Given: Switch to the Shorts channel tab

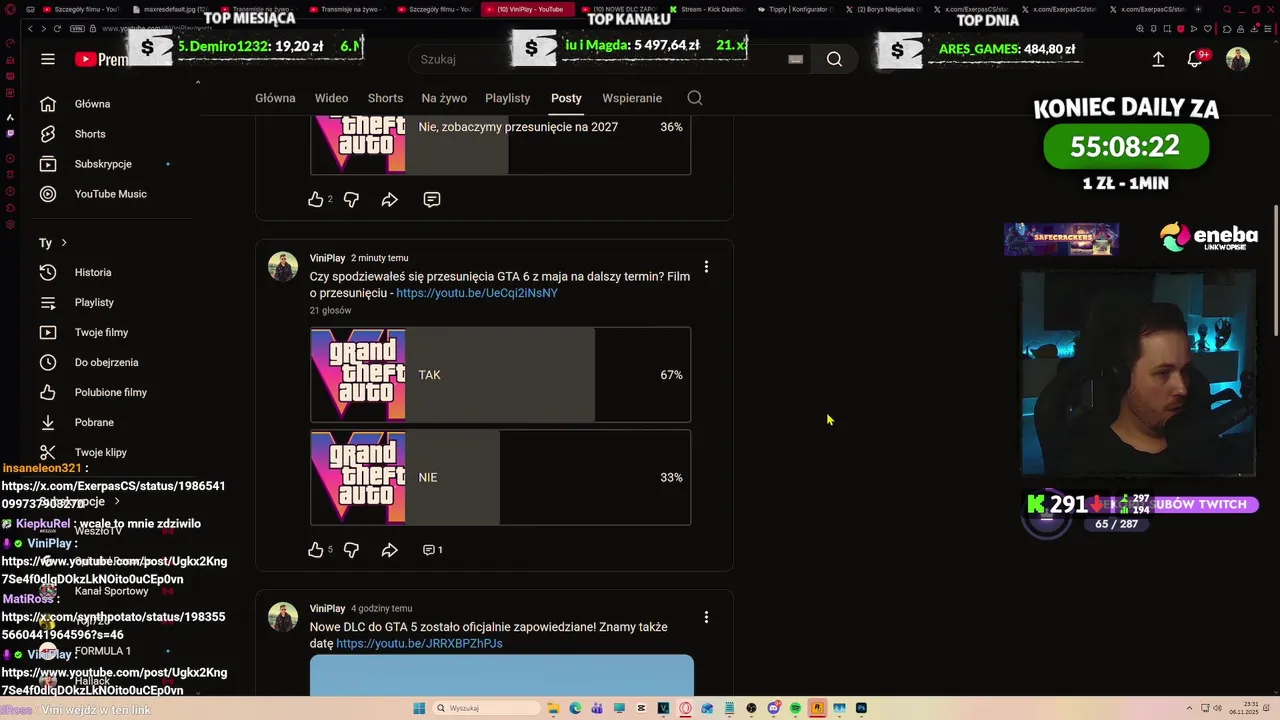Looking at the screenshot, I should pos(385,98).
